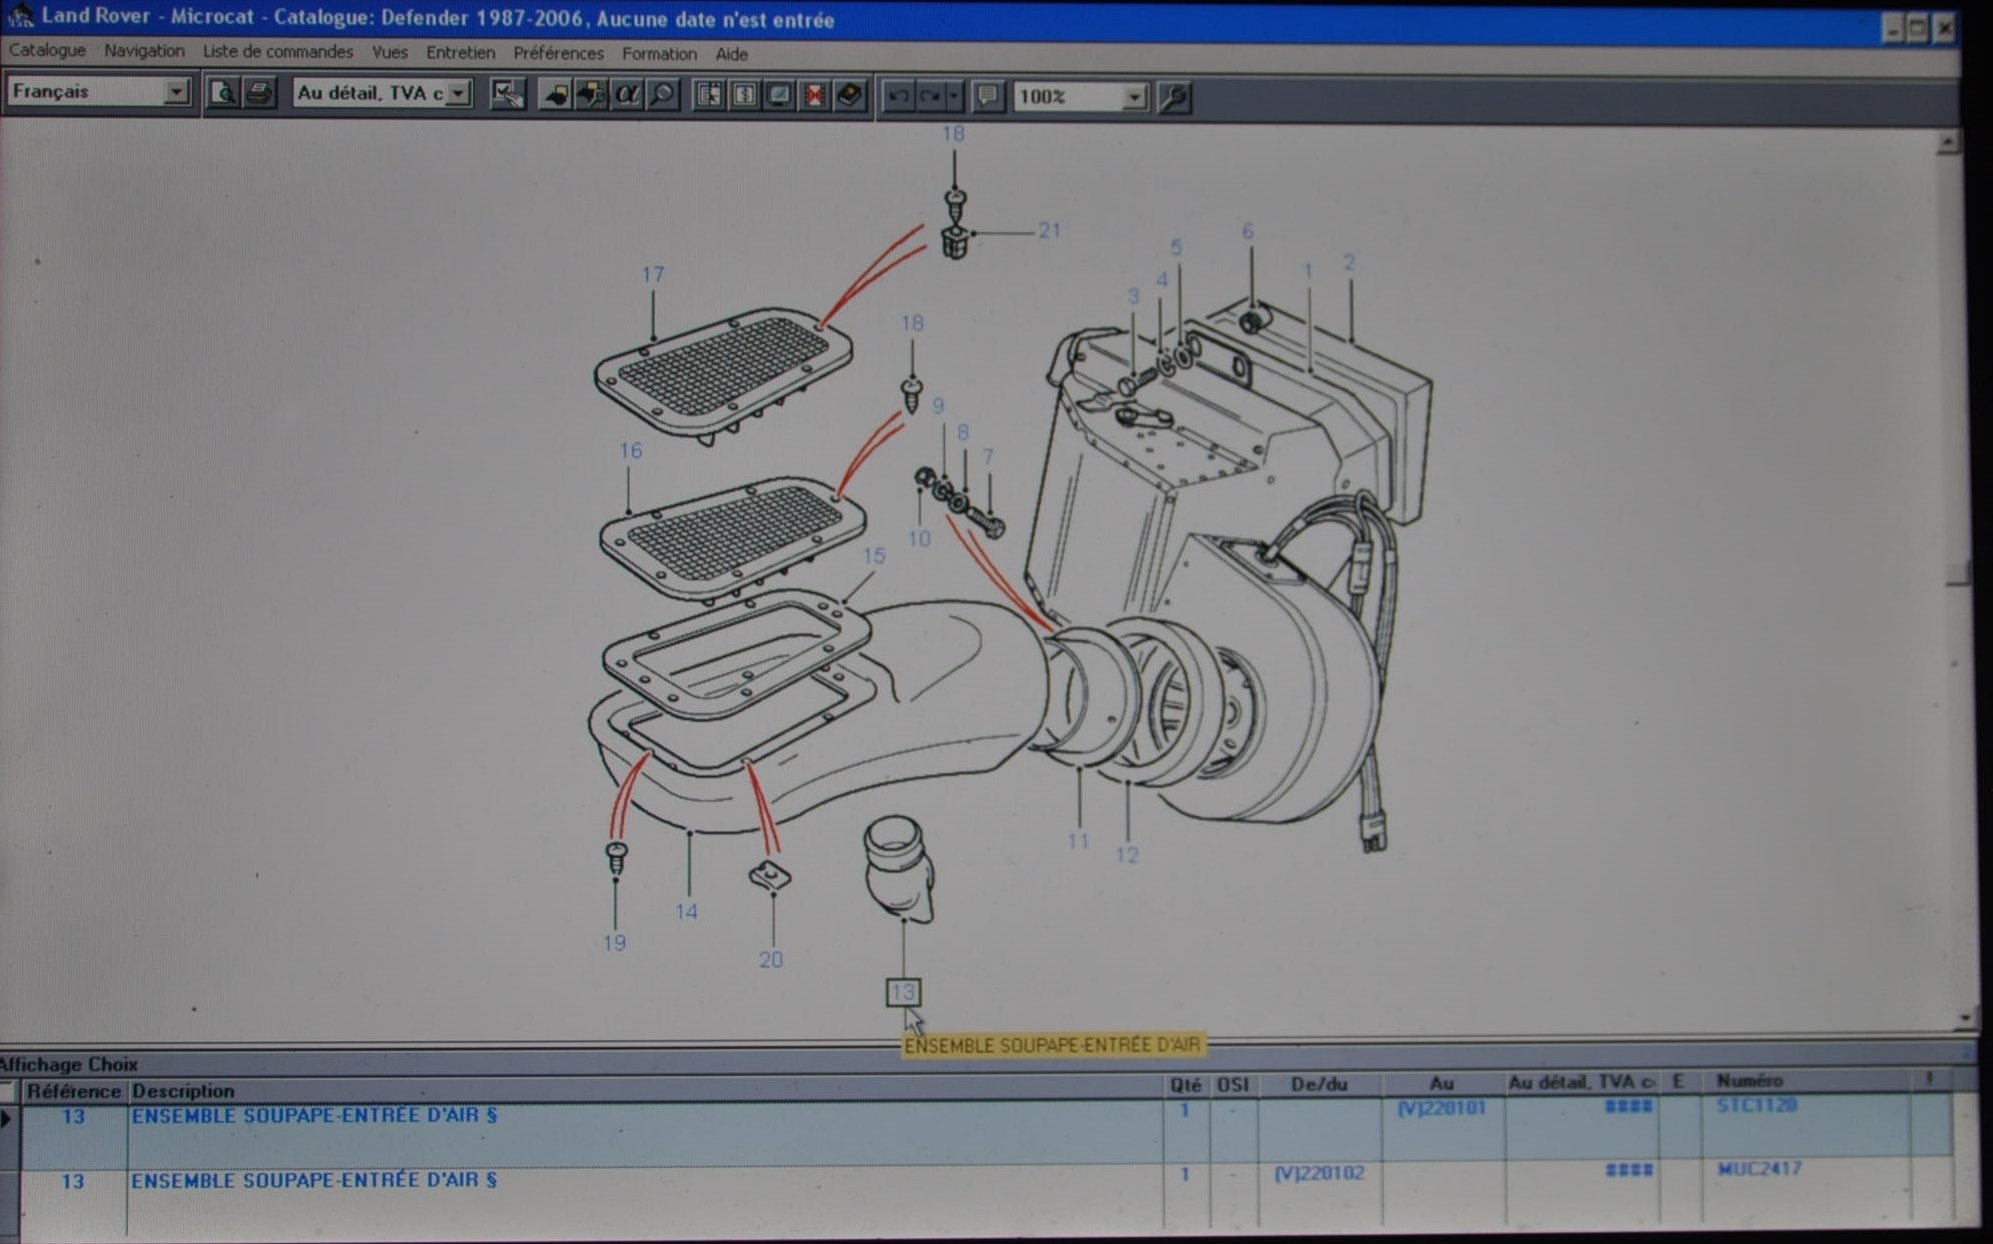Click the magnifying glass search icon
Image resolution: width=1993 pixels, height=1244 pixels.
pyautogui.click(x=661, y=94)
